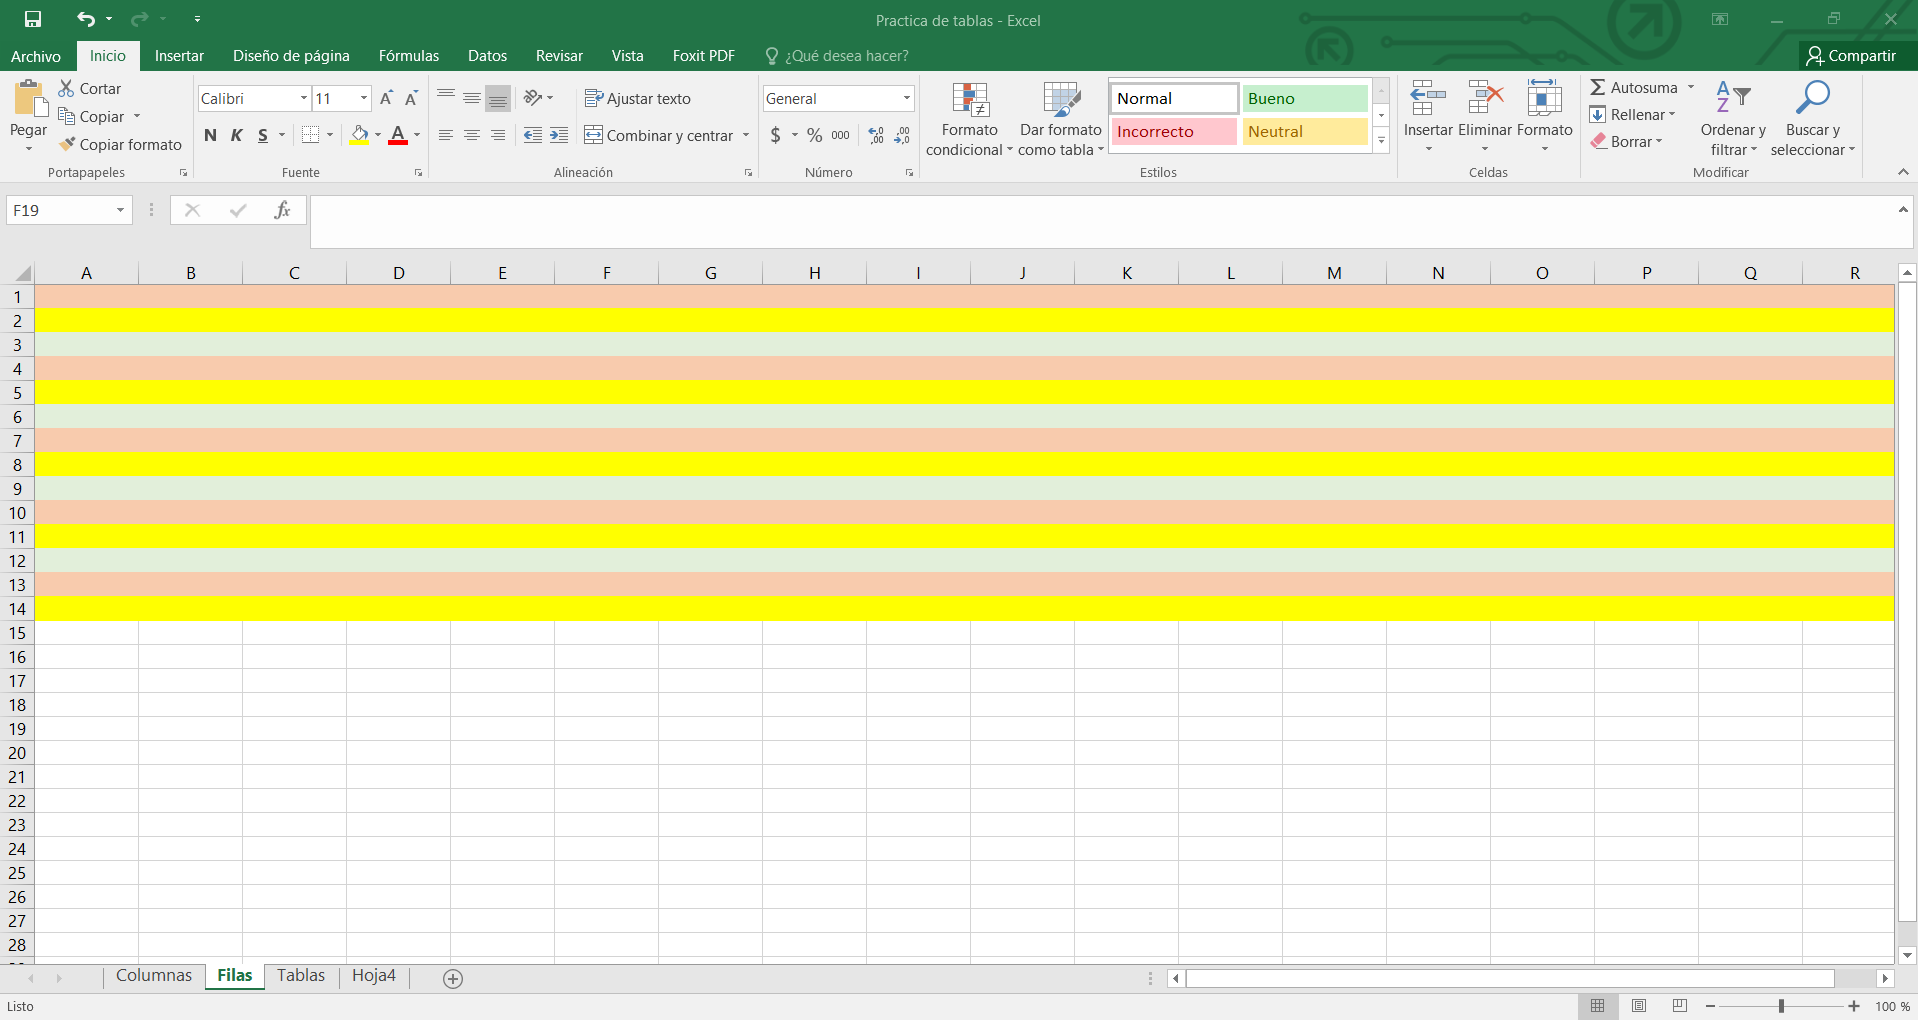Apply the Incorrecto cell style
Screen dimensions: 1918x1020
(x=1174, y=132)
